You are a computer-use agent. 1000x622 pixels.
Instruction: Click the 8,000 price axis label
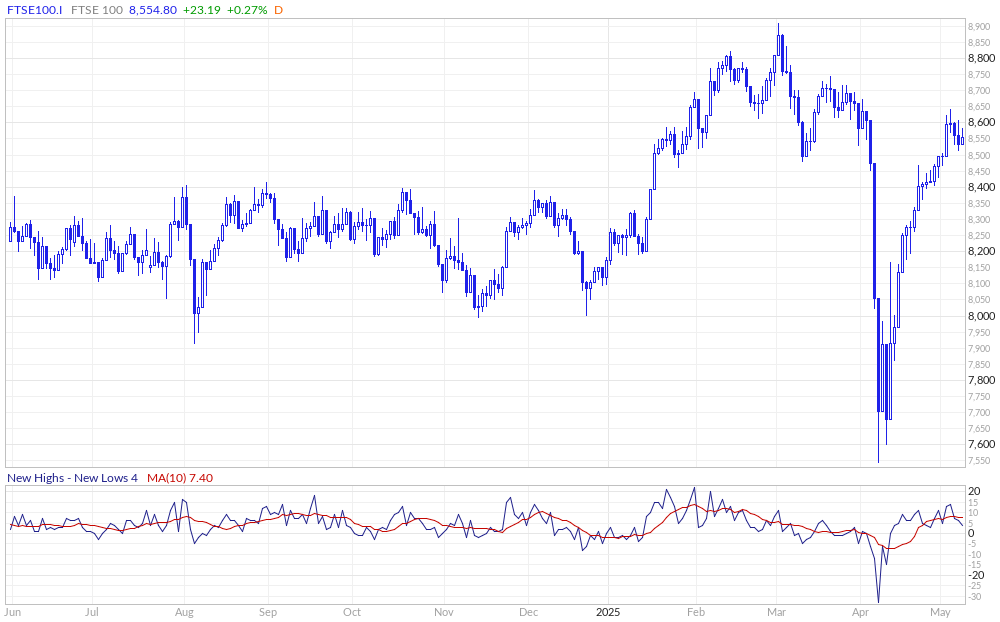click(x=982, y=316)
